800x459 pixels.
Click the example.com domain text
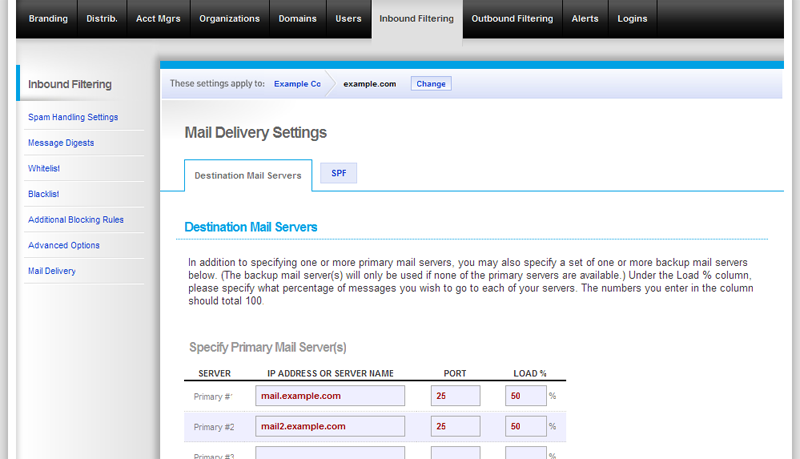pyautogui.click(x=369, y=84)
